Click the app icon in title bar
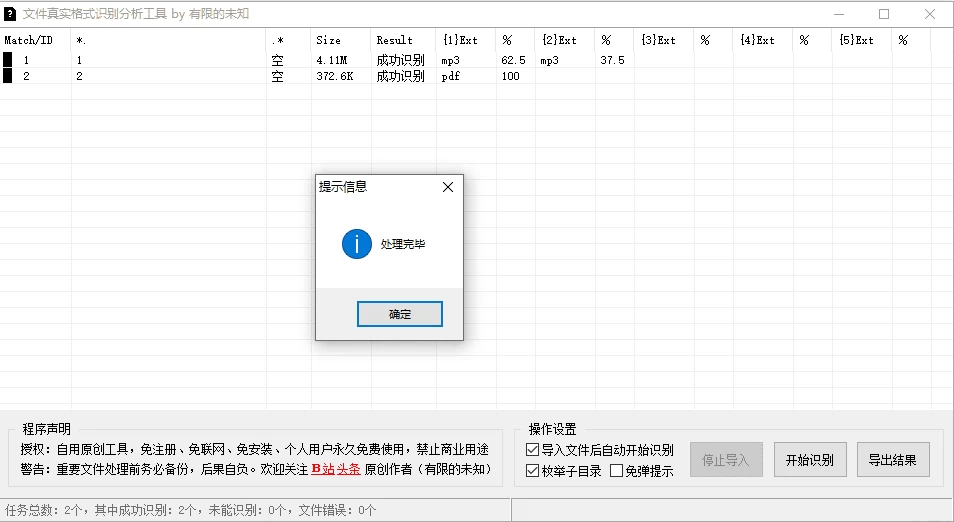The image size is (954, 522). [x=11, y=14]
